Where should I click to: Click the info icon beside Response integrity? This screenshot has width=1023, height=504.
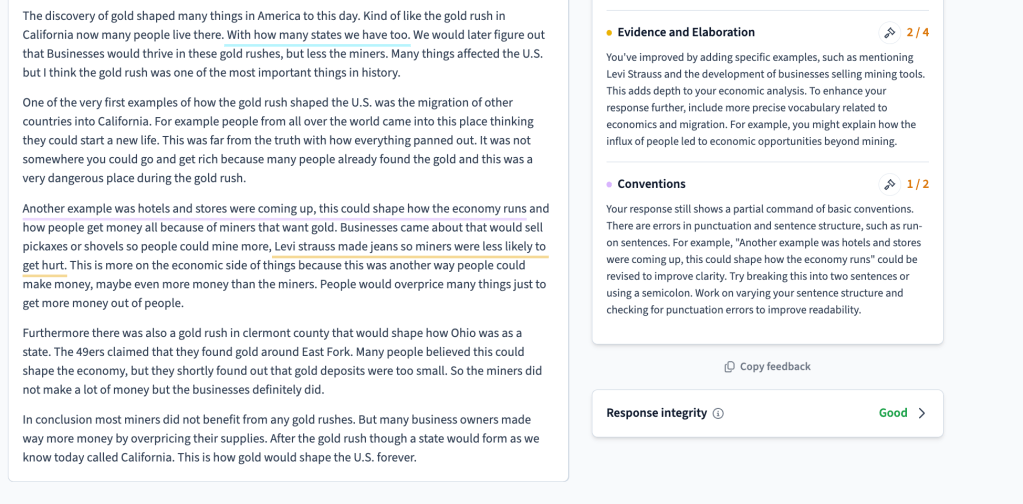(719, 413)
